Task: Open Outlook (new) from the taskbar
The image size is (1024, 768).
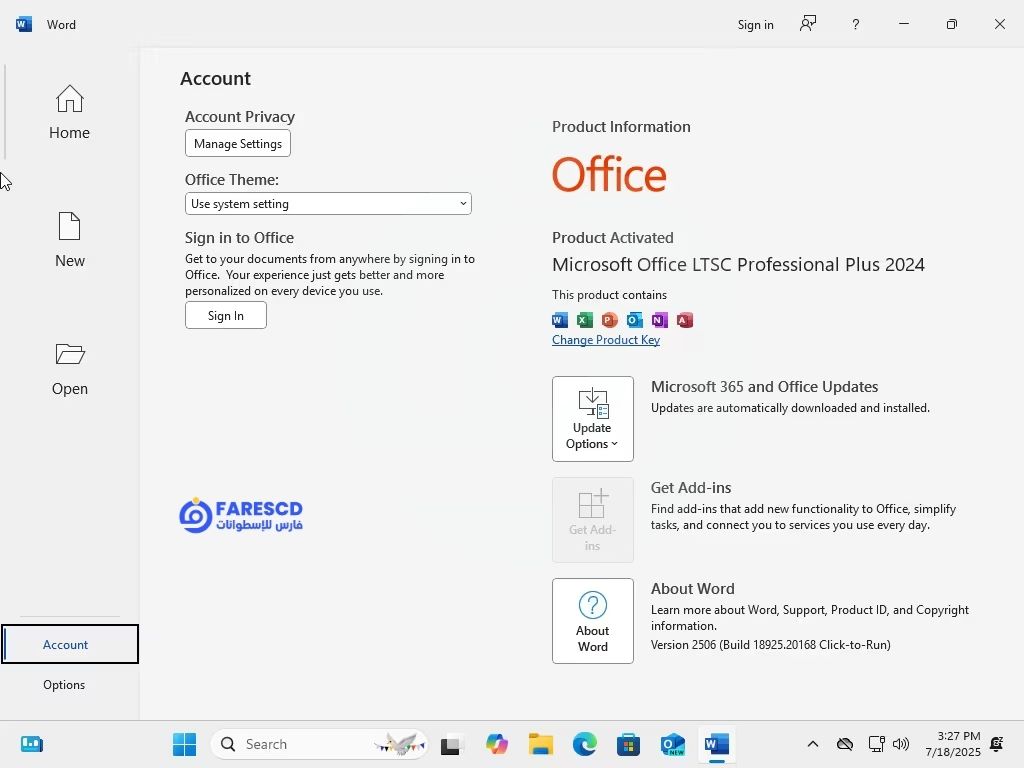Action: click(x=673, y=744)
